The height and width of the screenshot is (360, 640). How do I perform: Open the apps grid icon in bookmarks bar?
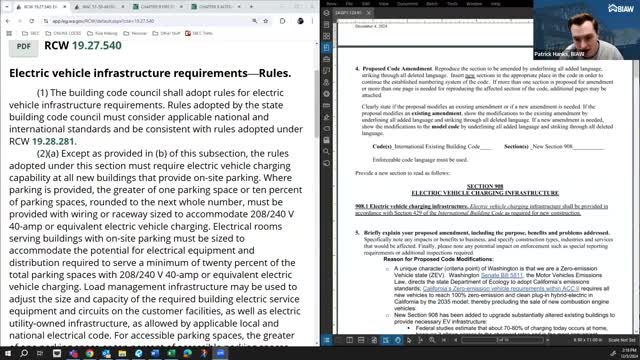click(9, 33)
